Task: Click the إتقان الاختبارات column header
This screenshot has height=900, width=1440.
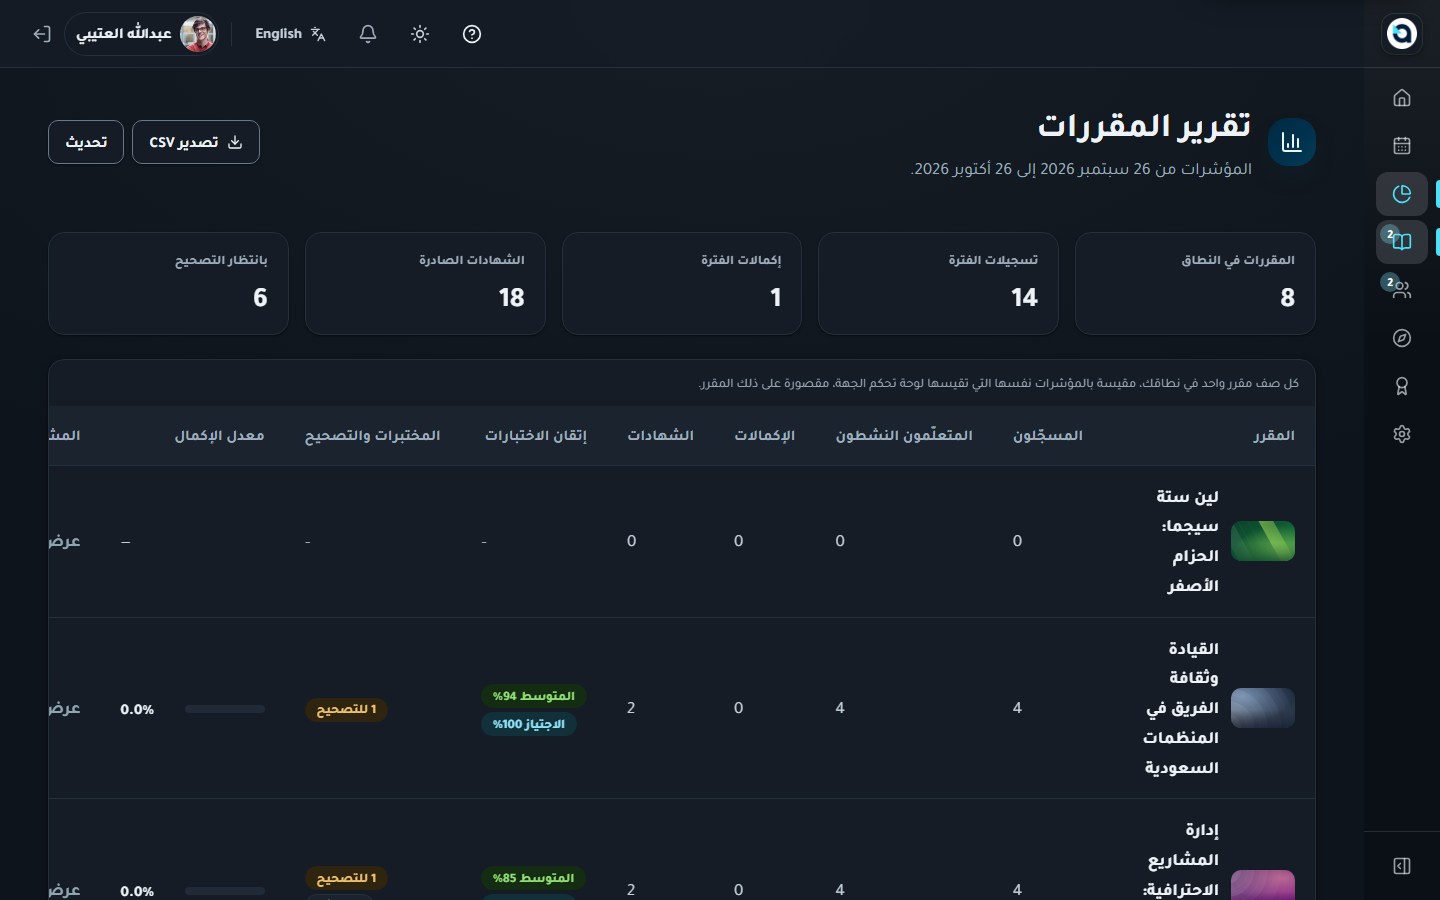Action: tap(535, 436)
